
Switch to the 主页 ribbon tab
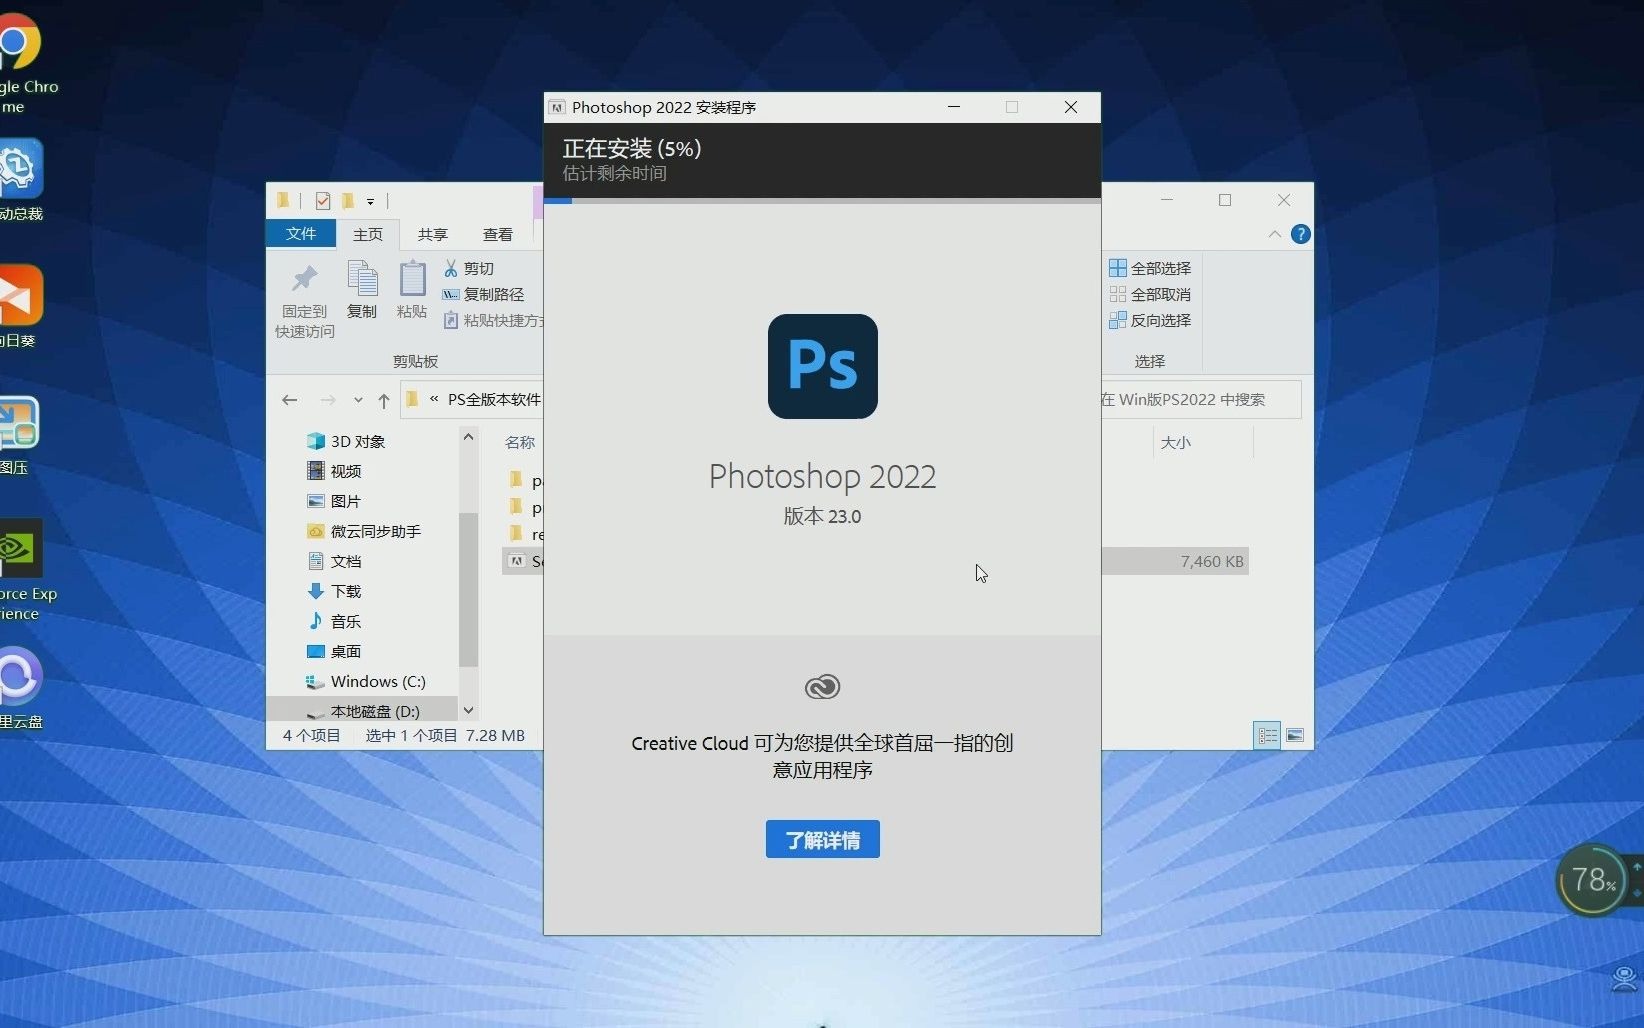point(367,234)
